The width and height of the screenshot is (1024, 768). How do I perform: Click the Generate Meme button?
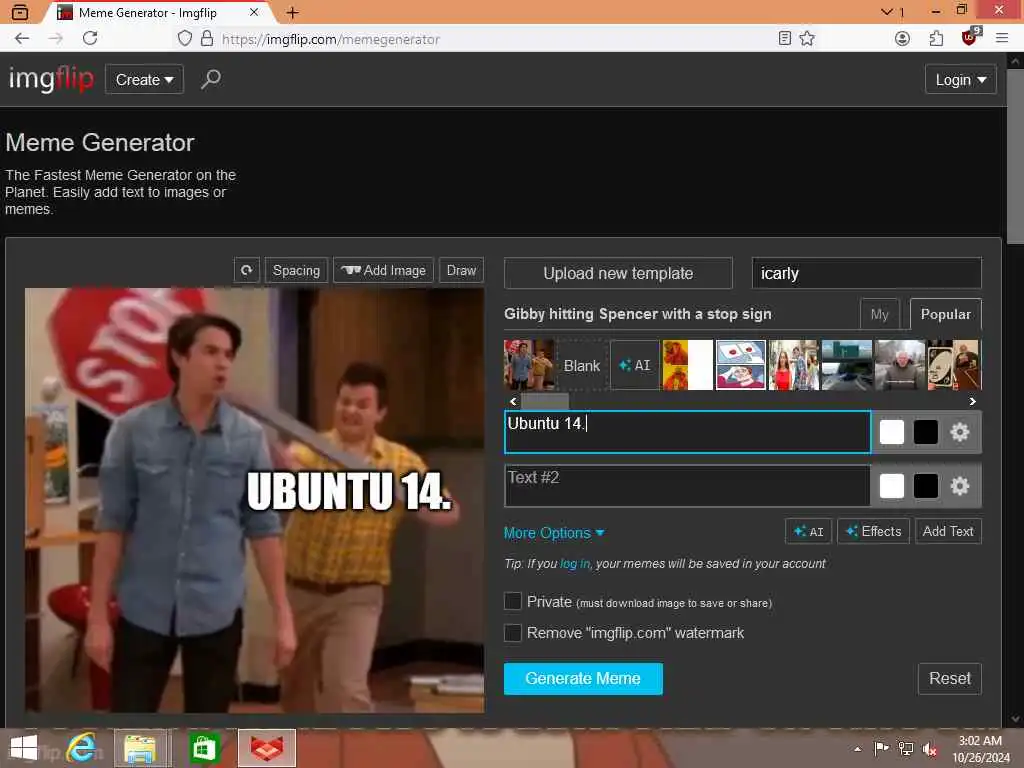583,679
